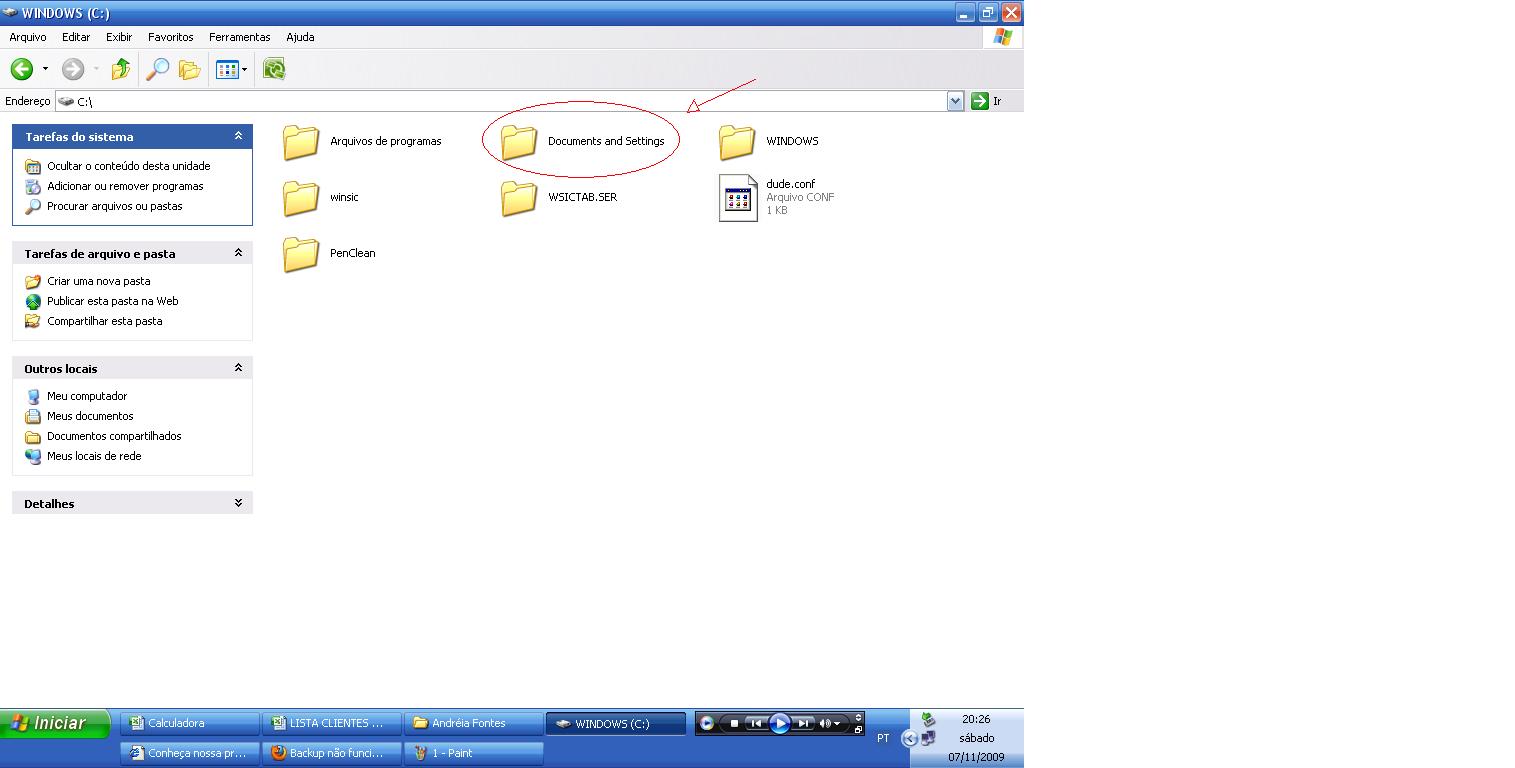Switch to Andréia Fontes taskbar window
This screenshot has height=768, width=1515.
coord(474,723)
